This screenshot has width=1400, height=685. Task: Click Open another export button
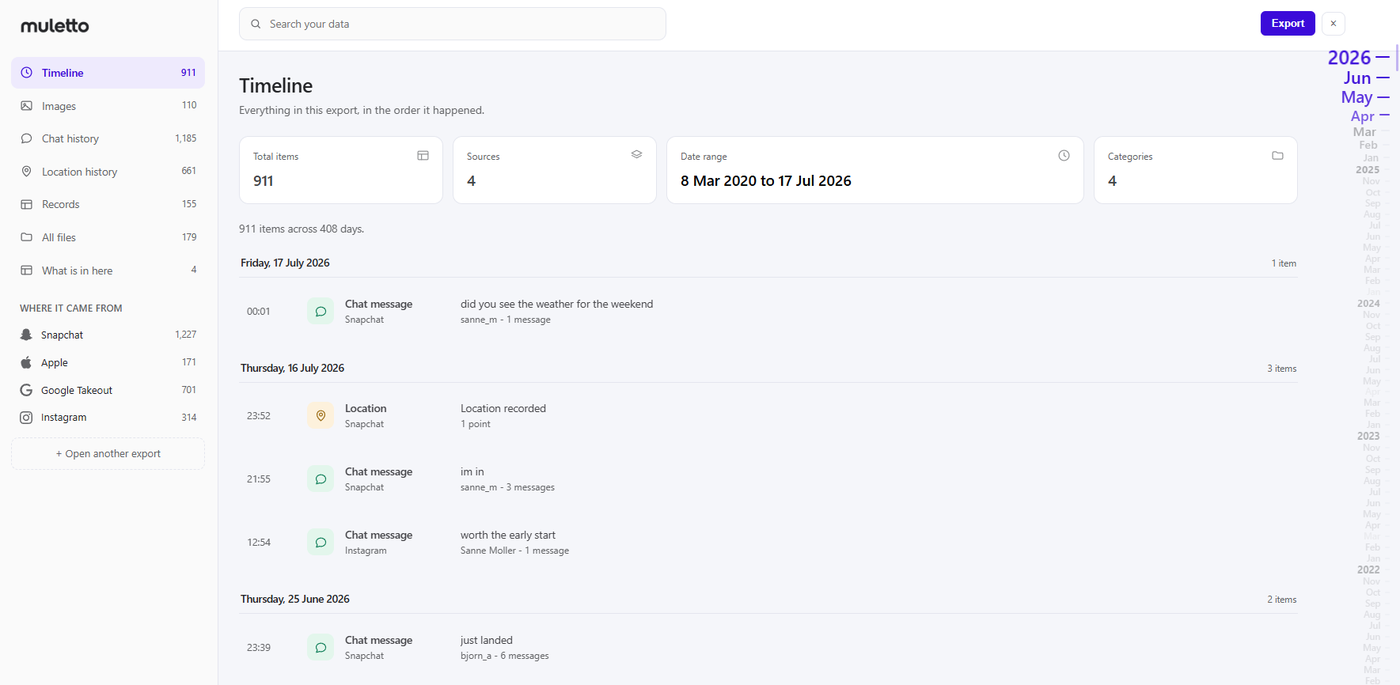tap(108, 454)
